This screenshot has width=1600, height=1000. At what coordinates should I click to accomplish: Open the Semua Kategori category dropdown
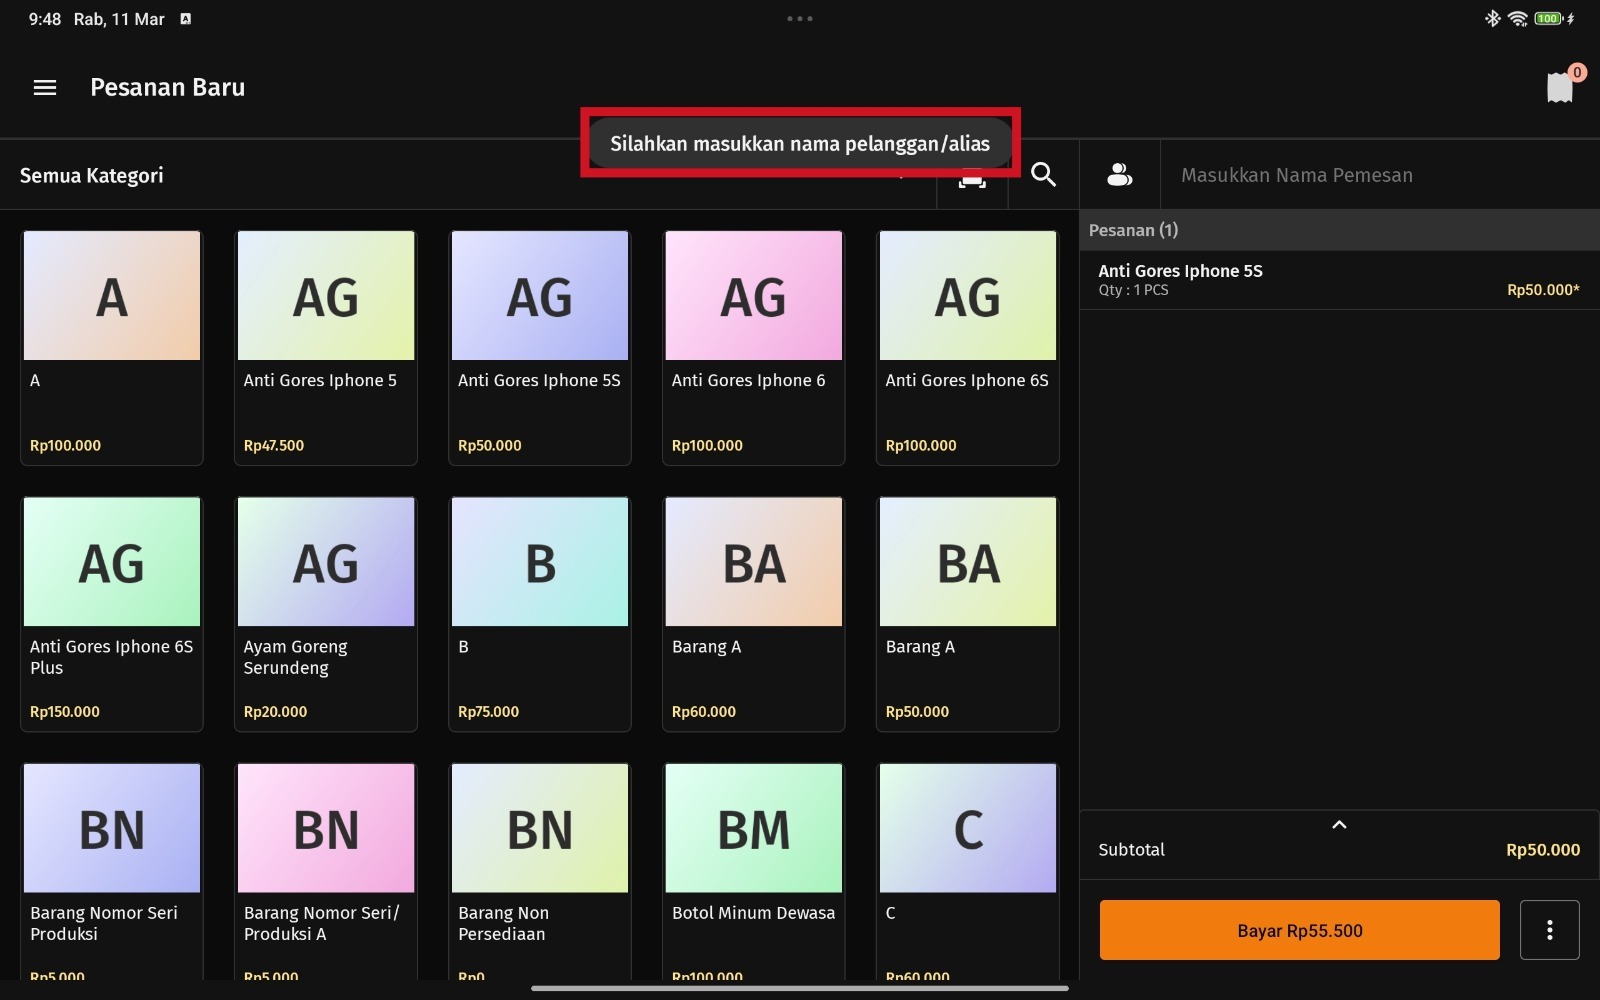click(92, 176)
